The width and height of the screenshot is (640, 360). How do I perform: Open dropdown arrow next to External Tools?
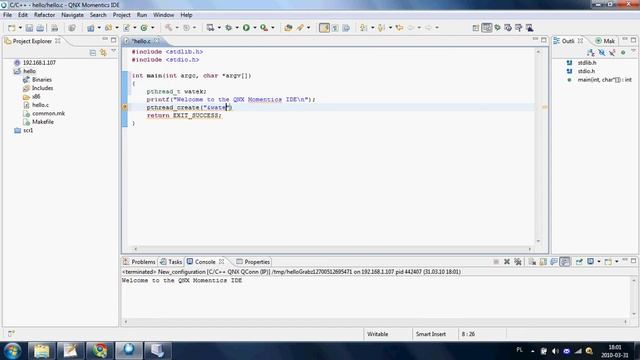(x=273, y=28)
